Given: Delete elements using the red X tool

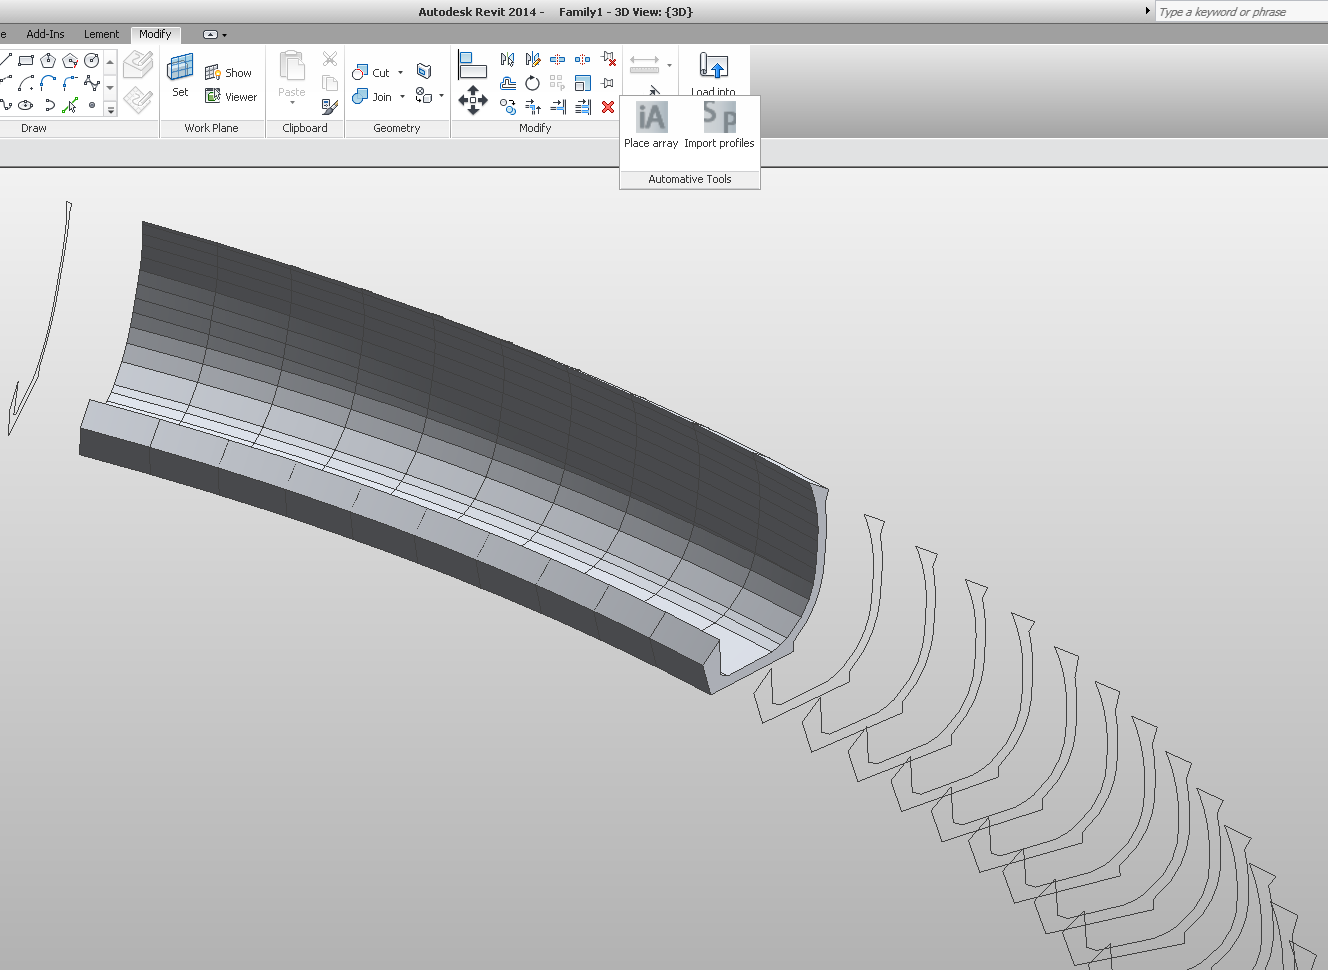Looking at the screenshot, I should 608,106.
